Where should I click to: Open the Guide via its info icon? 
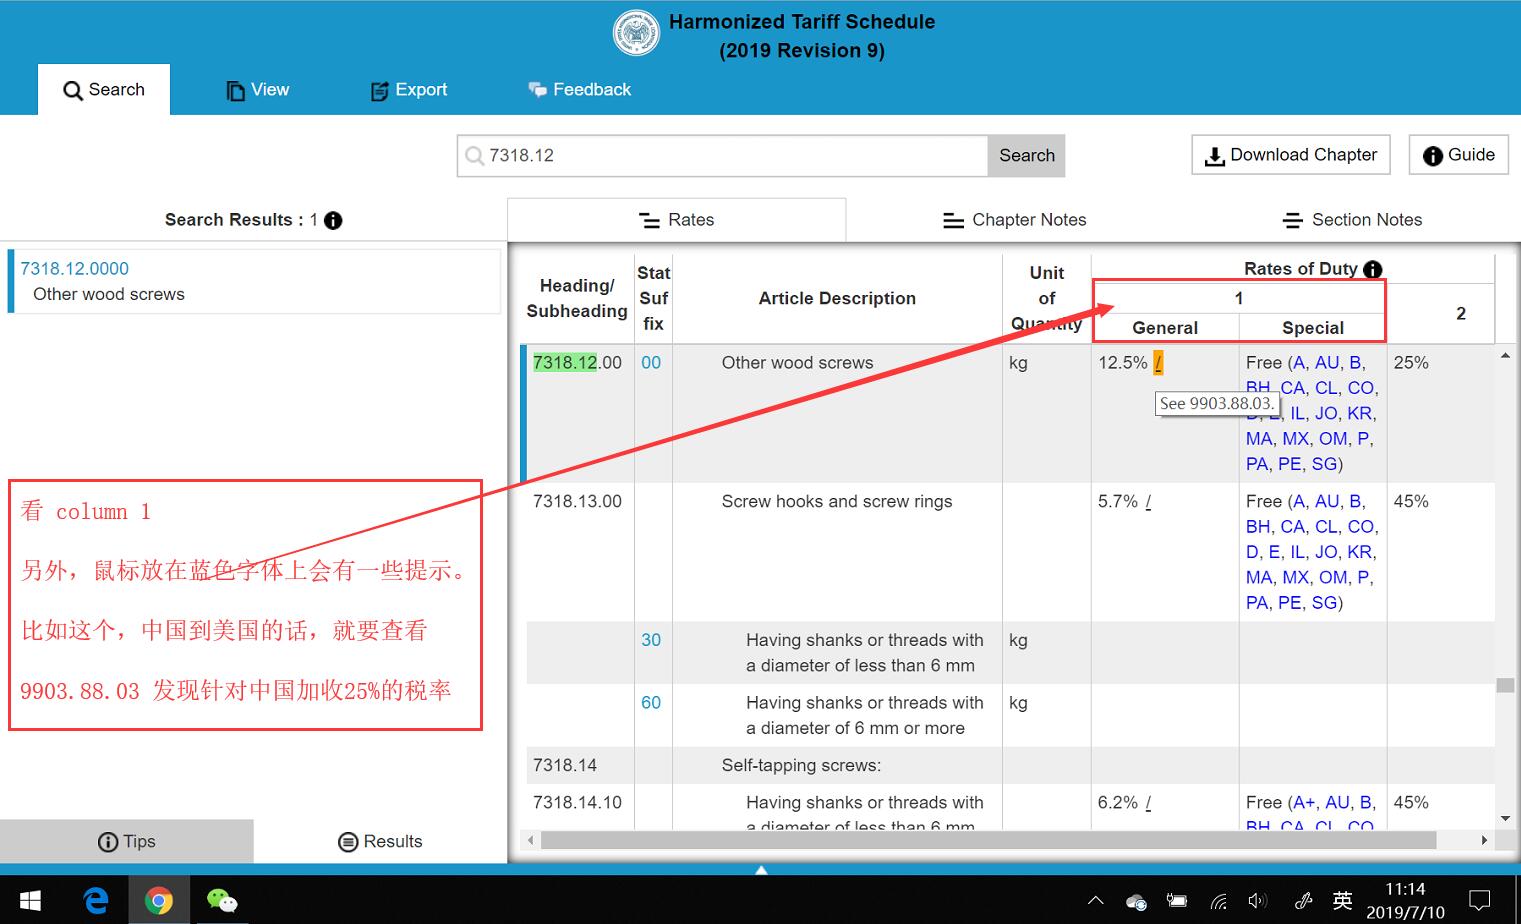pyautogui.click(x=1433, y=154)
